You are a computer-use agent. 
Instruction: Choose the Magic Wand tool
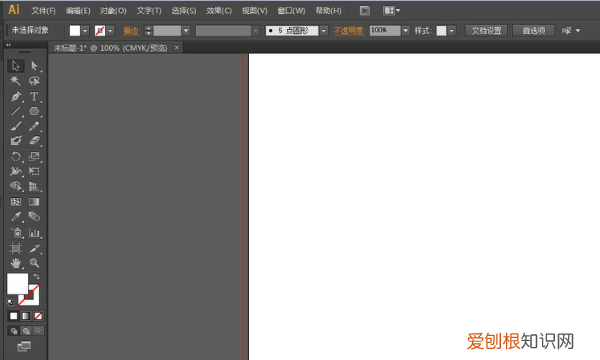[16, 81]
